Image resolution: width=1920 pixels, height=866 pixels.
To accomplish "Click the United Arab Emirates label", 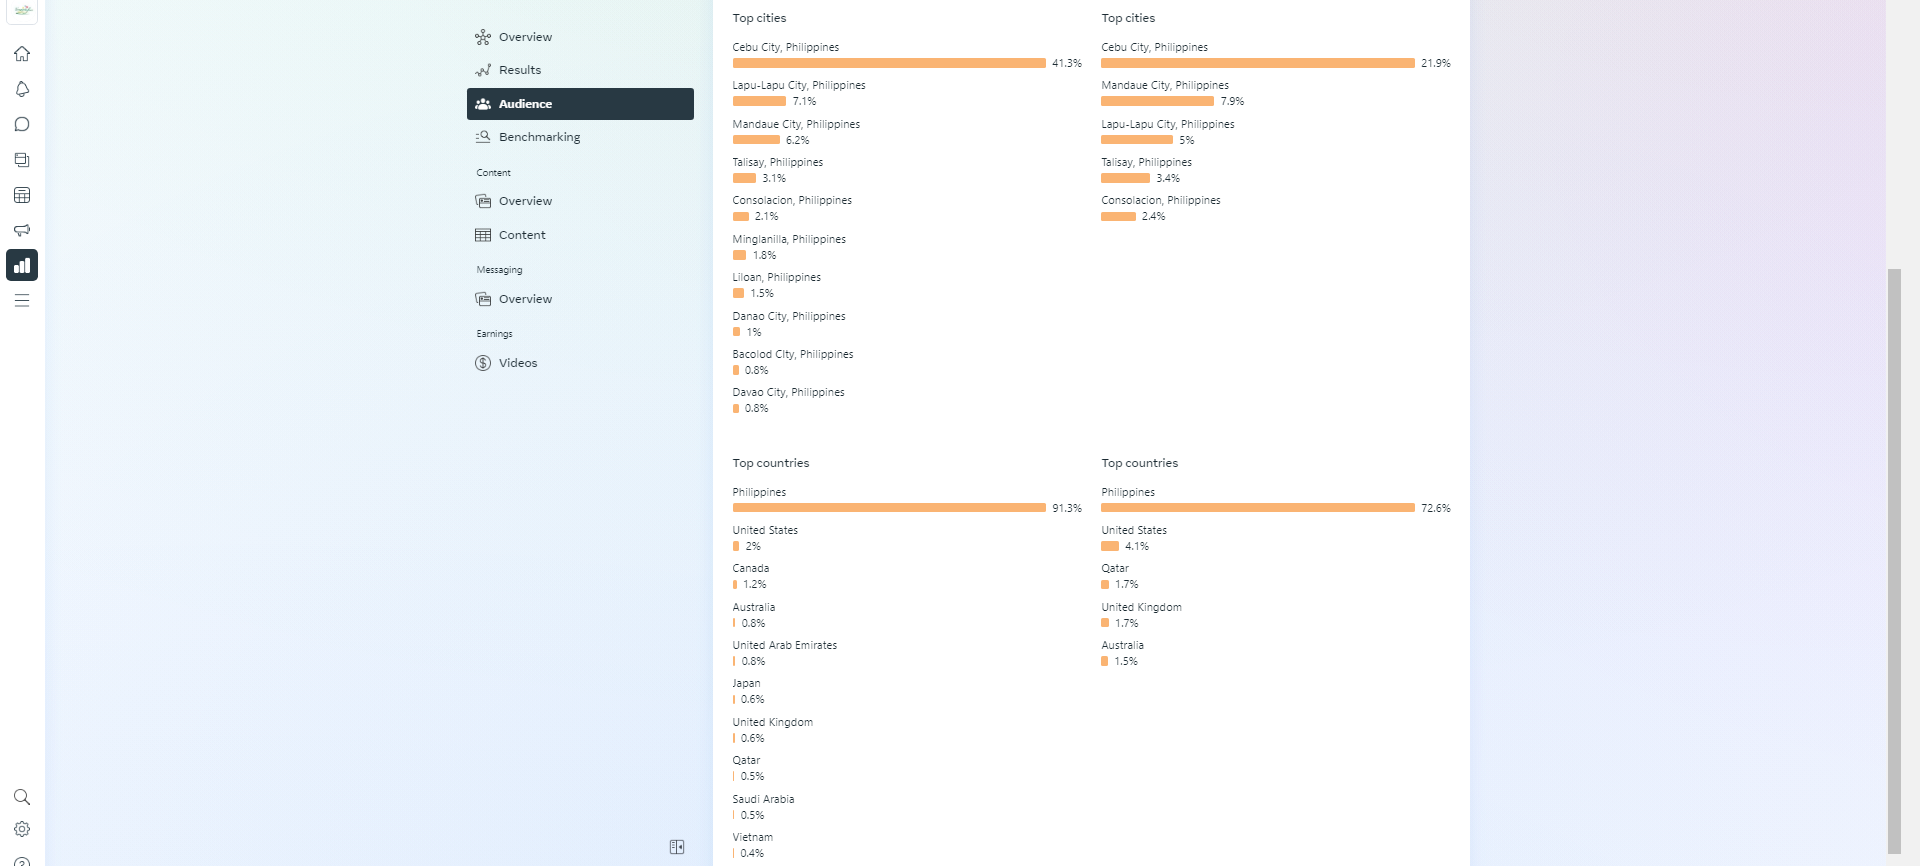I will [x=785, y=646].
